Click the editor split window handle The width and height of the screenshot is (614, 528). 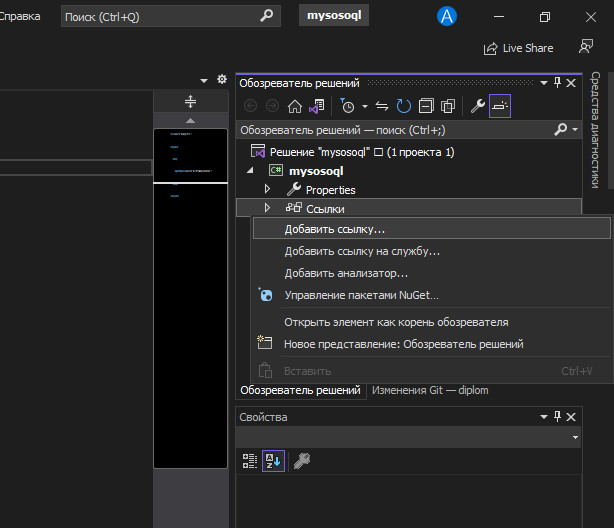coord(190,101)
